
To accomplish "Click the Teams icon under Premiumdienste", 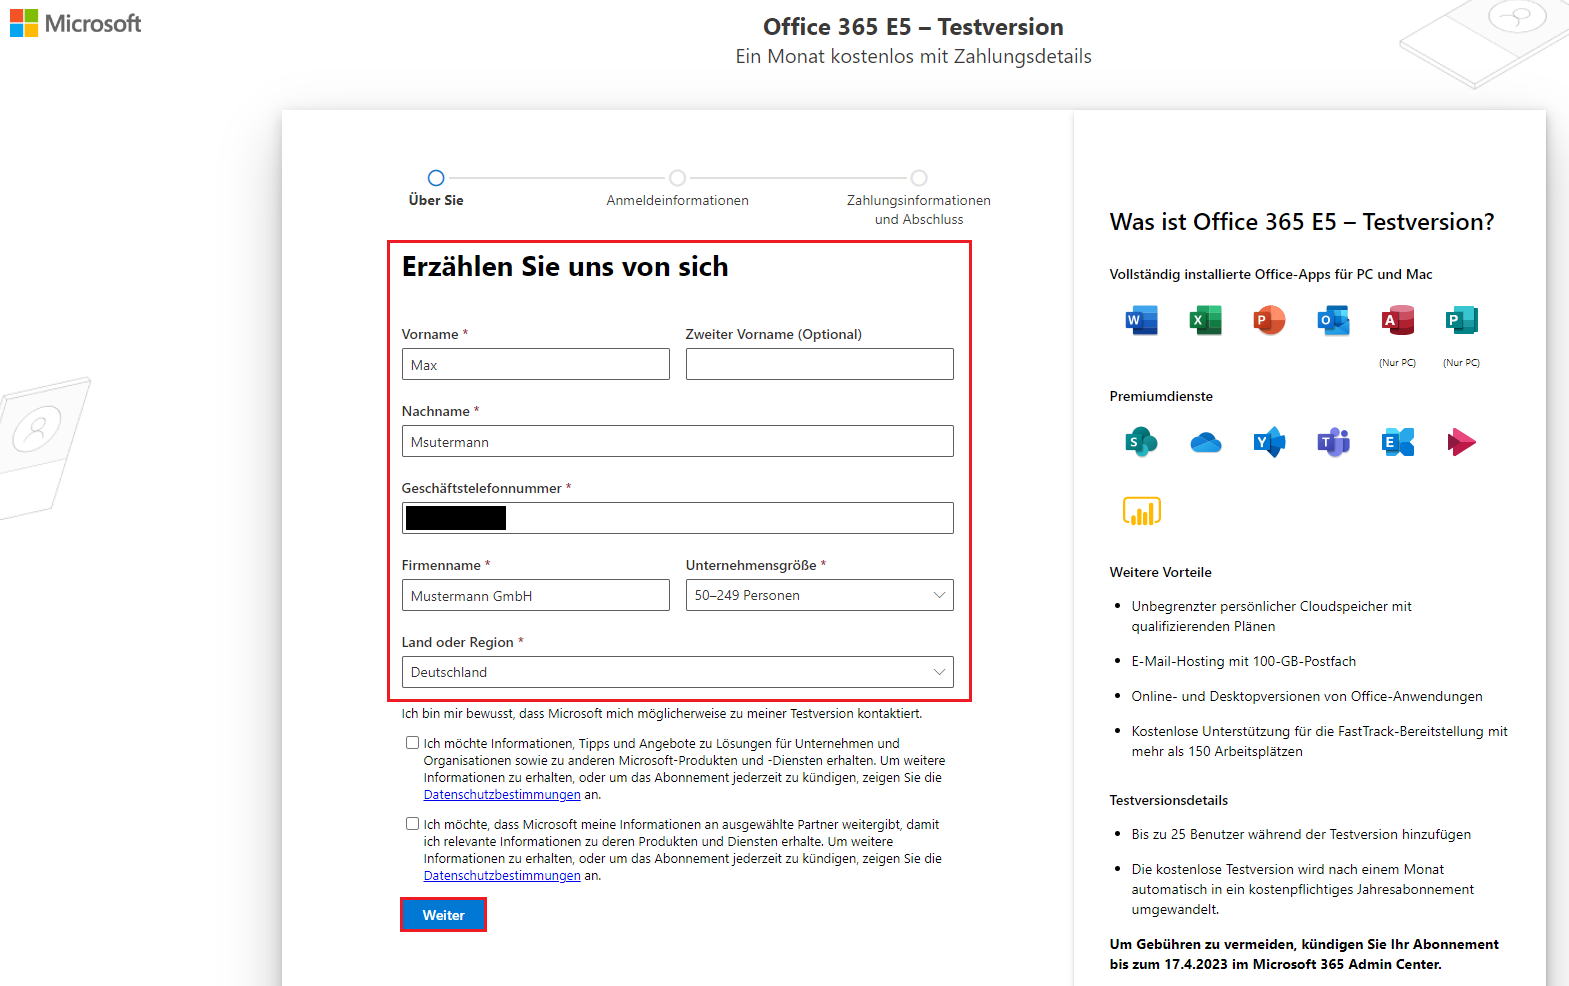I will tap(1333, 442).
